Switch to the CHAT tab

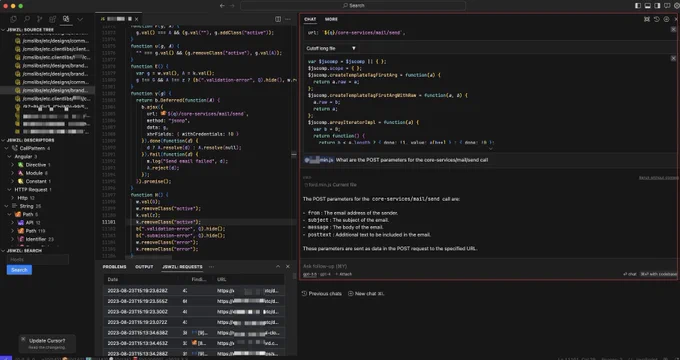click(310, 19)
